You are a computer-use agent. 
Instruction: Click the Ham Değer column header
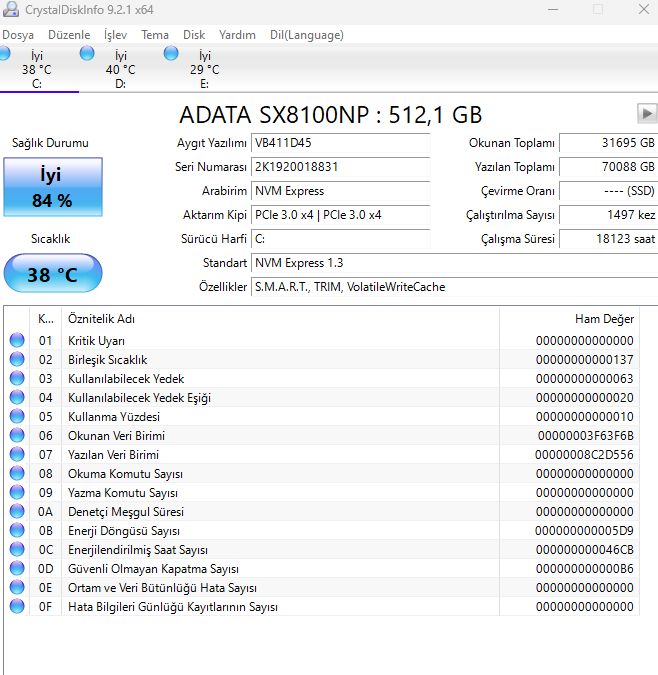[x=604, y=319]
